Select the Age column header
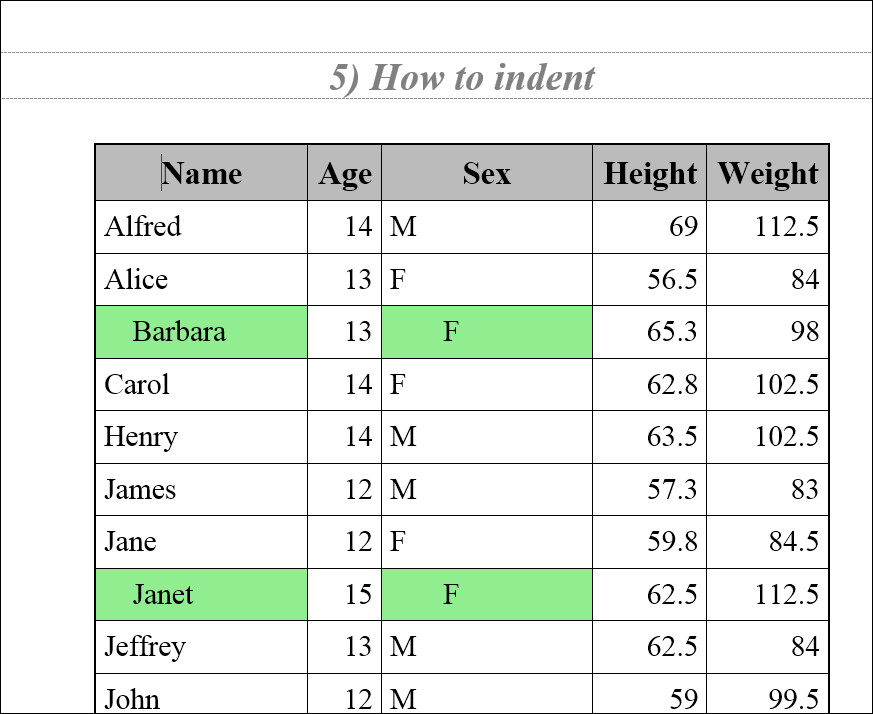 pos(345,174)
